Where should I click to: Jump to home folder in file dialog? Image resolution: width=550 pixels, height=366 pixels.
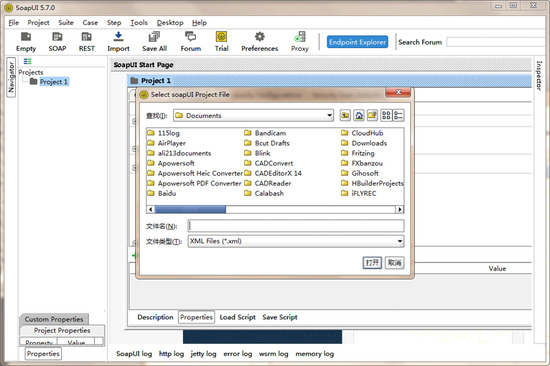point(359,115)
